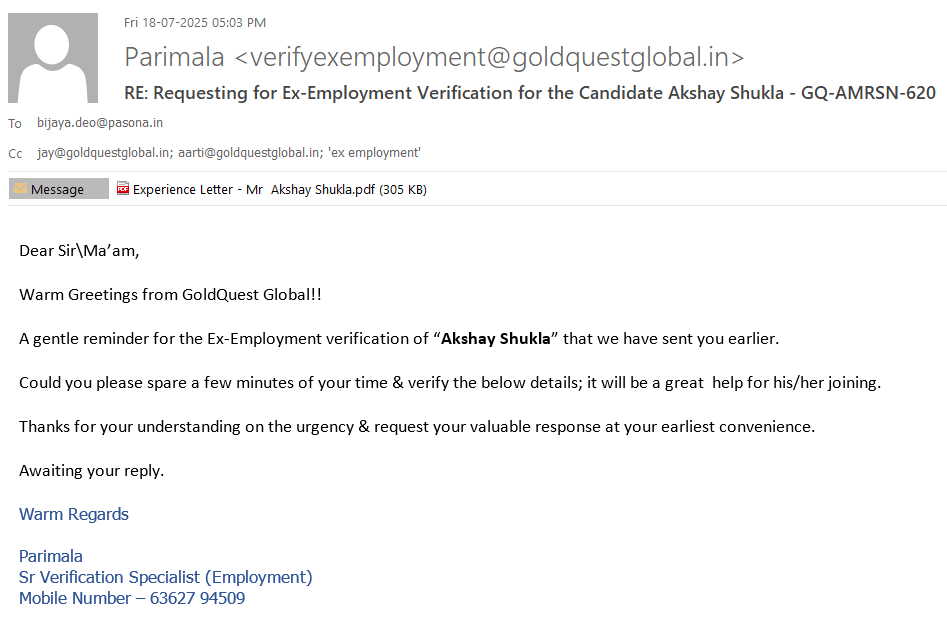Click recipient bijaya.deo@pasona.in in To field
The height and width of the screenshot is (620, 947).
[x=100, y=123]
